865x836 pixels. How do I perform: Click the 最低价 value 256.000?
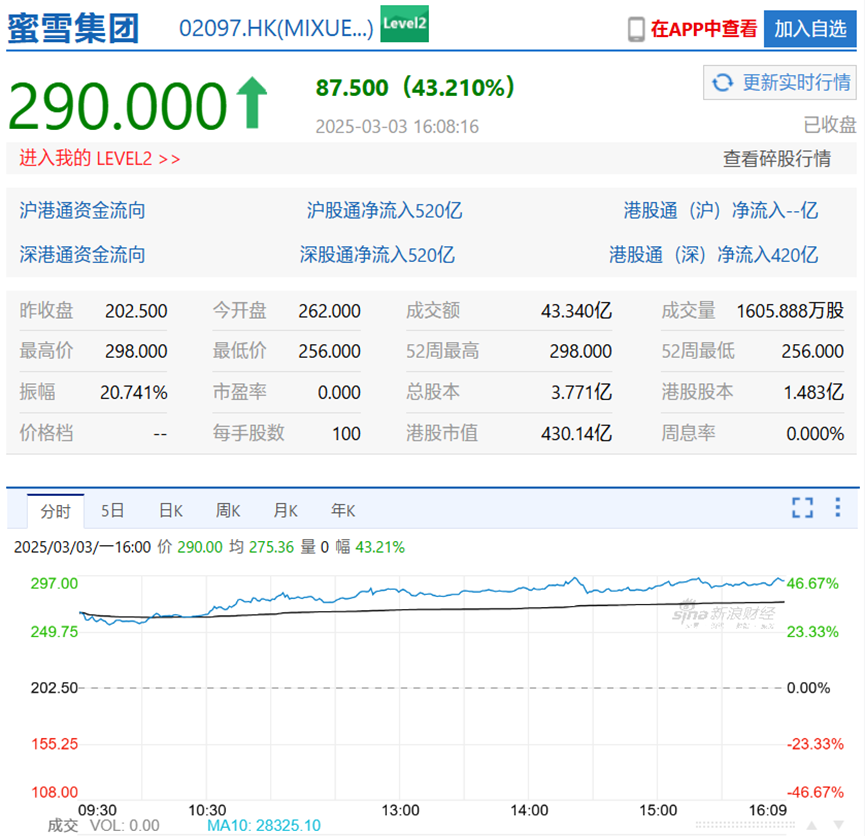329,352
